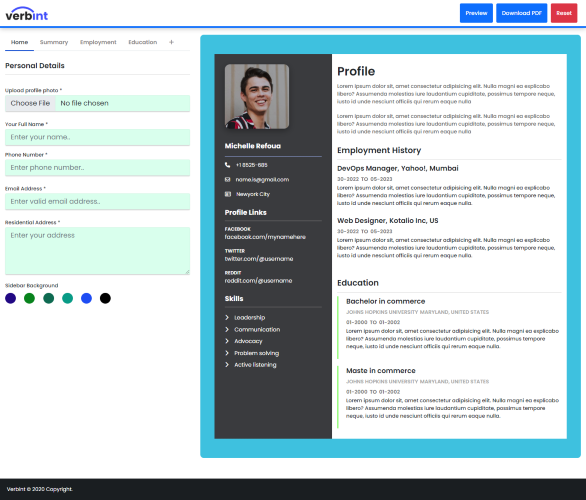The height and width of the screenshot is (500, 586).
Task: Click the Preview button
Action: click(476, 13)
